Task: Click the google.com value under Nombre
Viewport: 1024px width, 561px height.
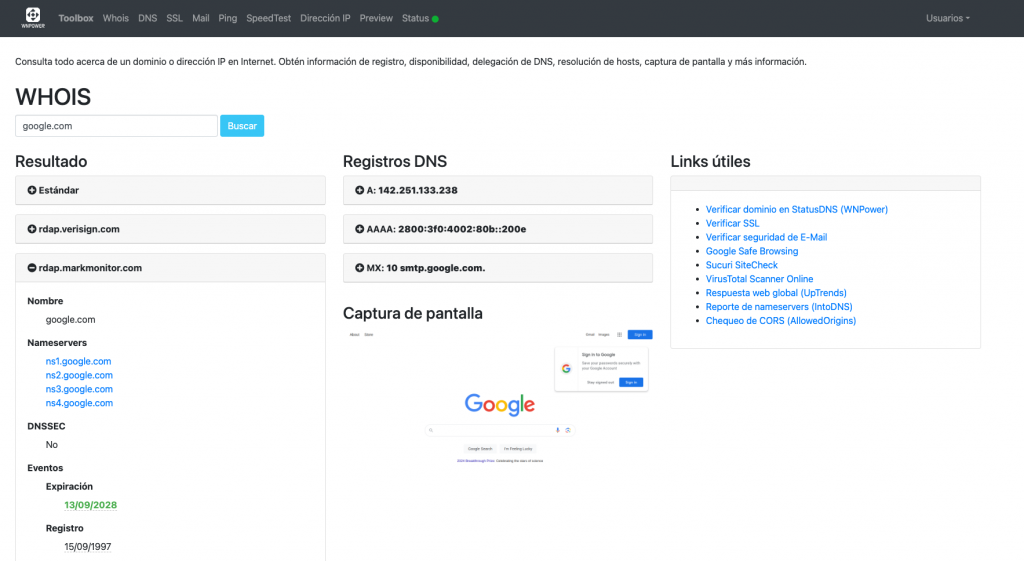Action: (x=71, y=319)
